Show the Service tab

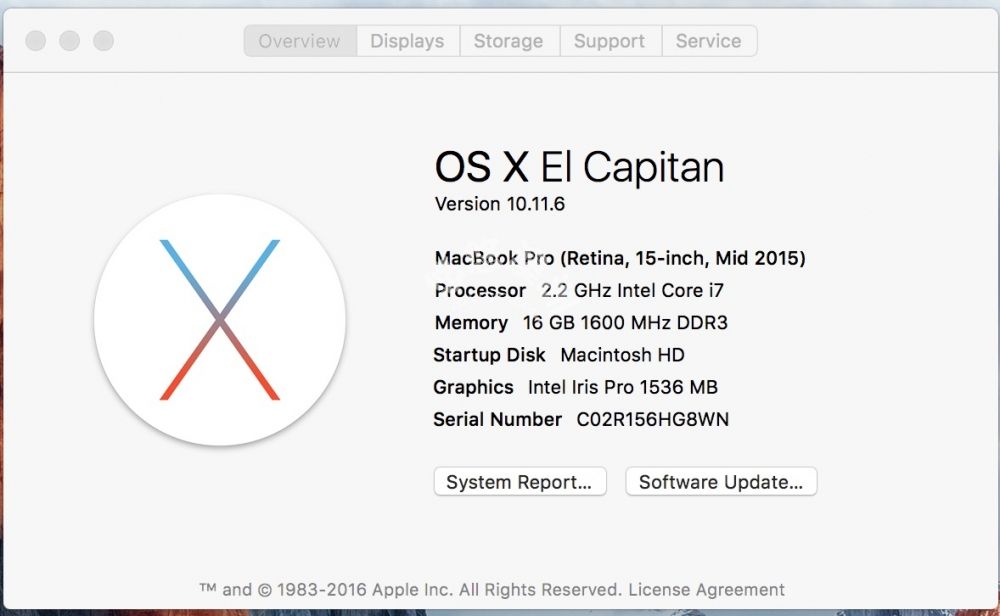pyautogui.click(x=708, y=41)
